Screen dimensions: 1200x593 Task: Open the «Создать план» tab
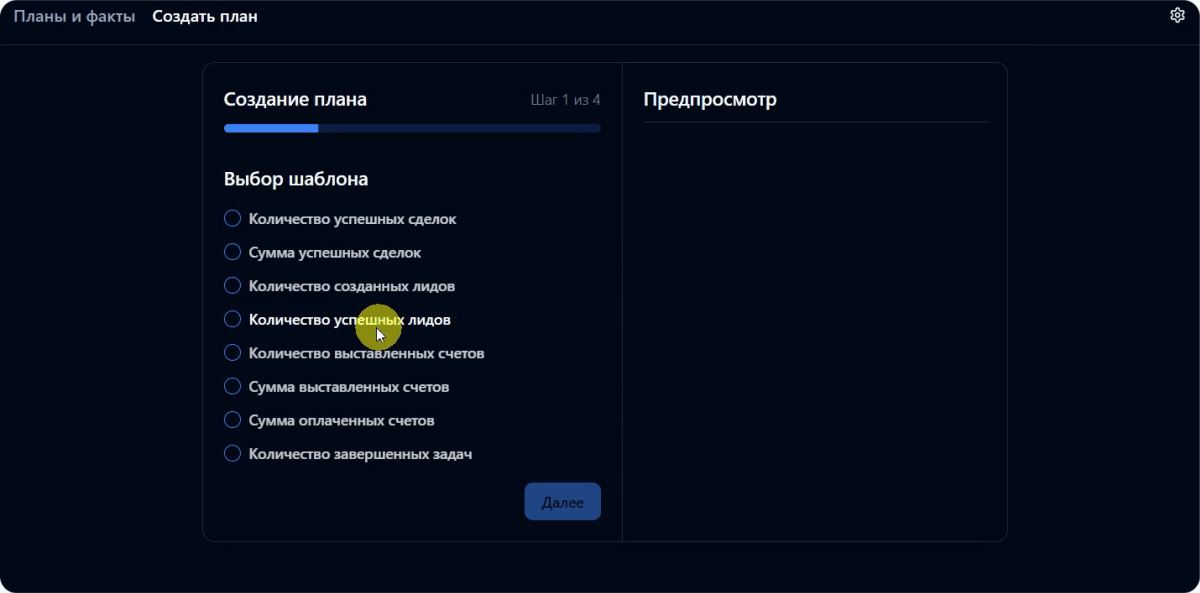(x=205, y=17)
